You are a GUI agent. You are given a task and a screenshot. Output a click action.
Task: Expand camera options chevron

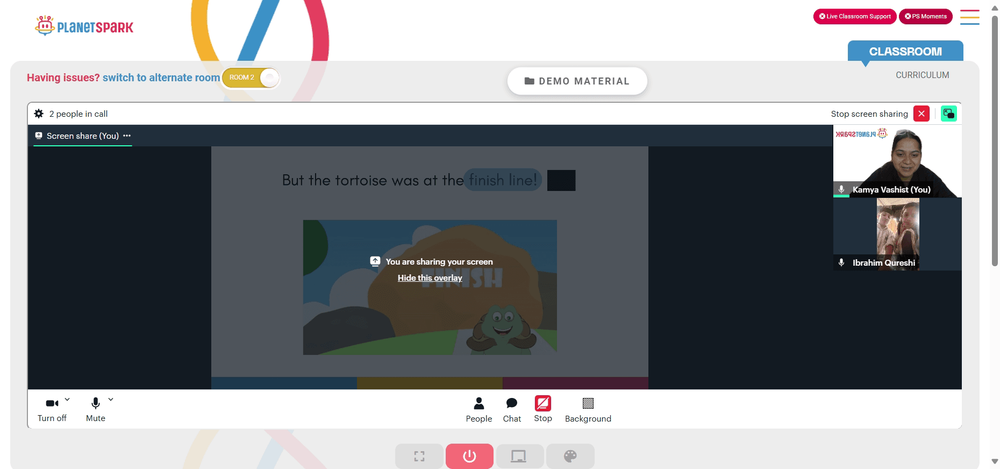[x=68, y=399]
